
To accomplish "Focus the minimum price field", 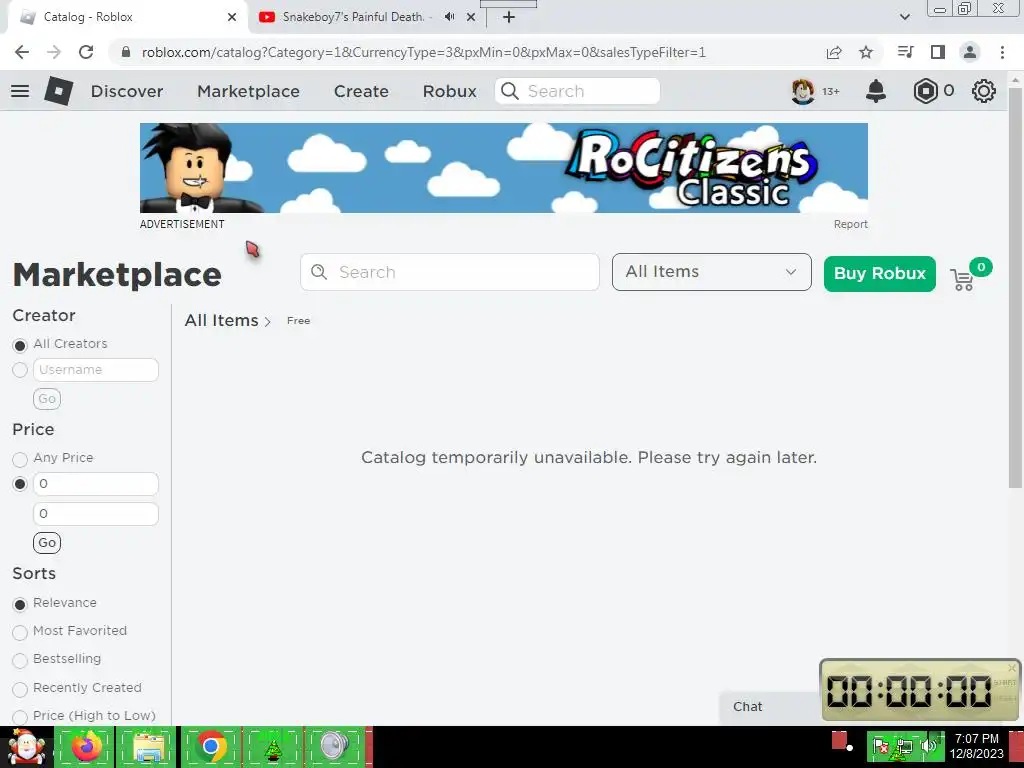I will click(95, 484).
